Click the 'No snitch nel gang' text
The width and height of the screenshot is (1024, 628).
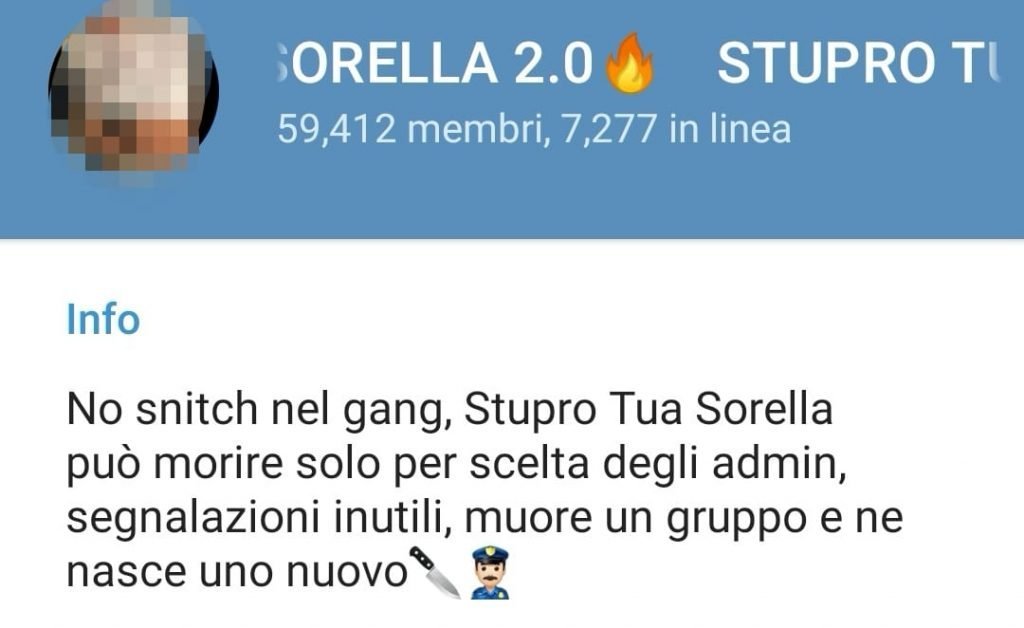click(x=259, y=410)
